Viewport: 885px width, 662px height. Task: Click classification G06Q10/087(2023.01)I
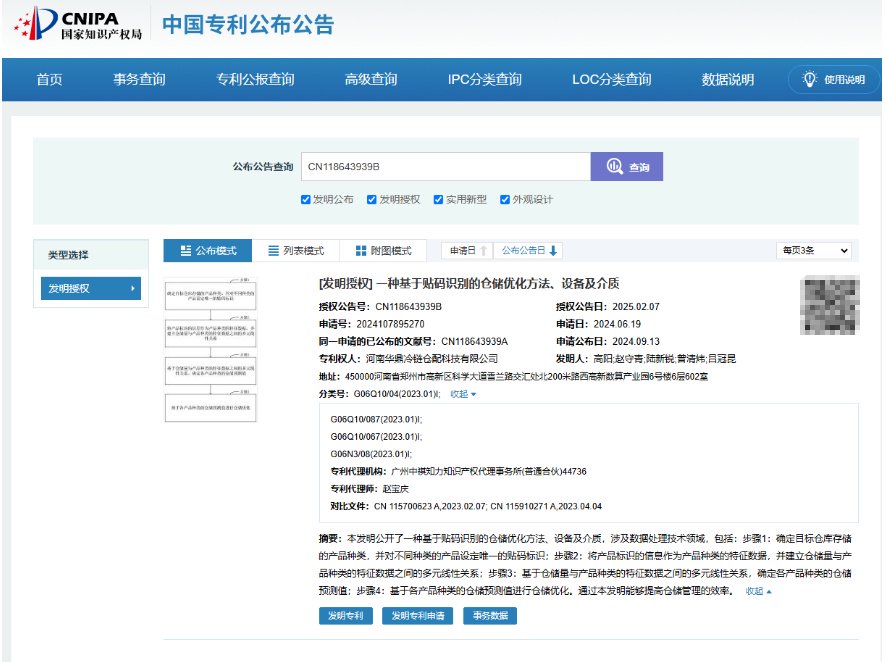(x=376, y=419)
